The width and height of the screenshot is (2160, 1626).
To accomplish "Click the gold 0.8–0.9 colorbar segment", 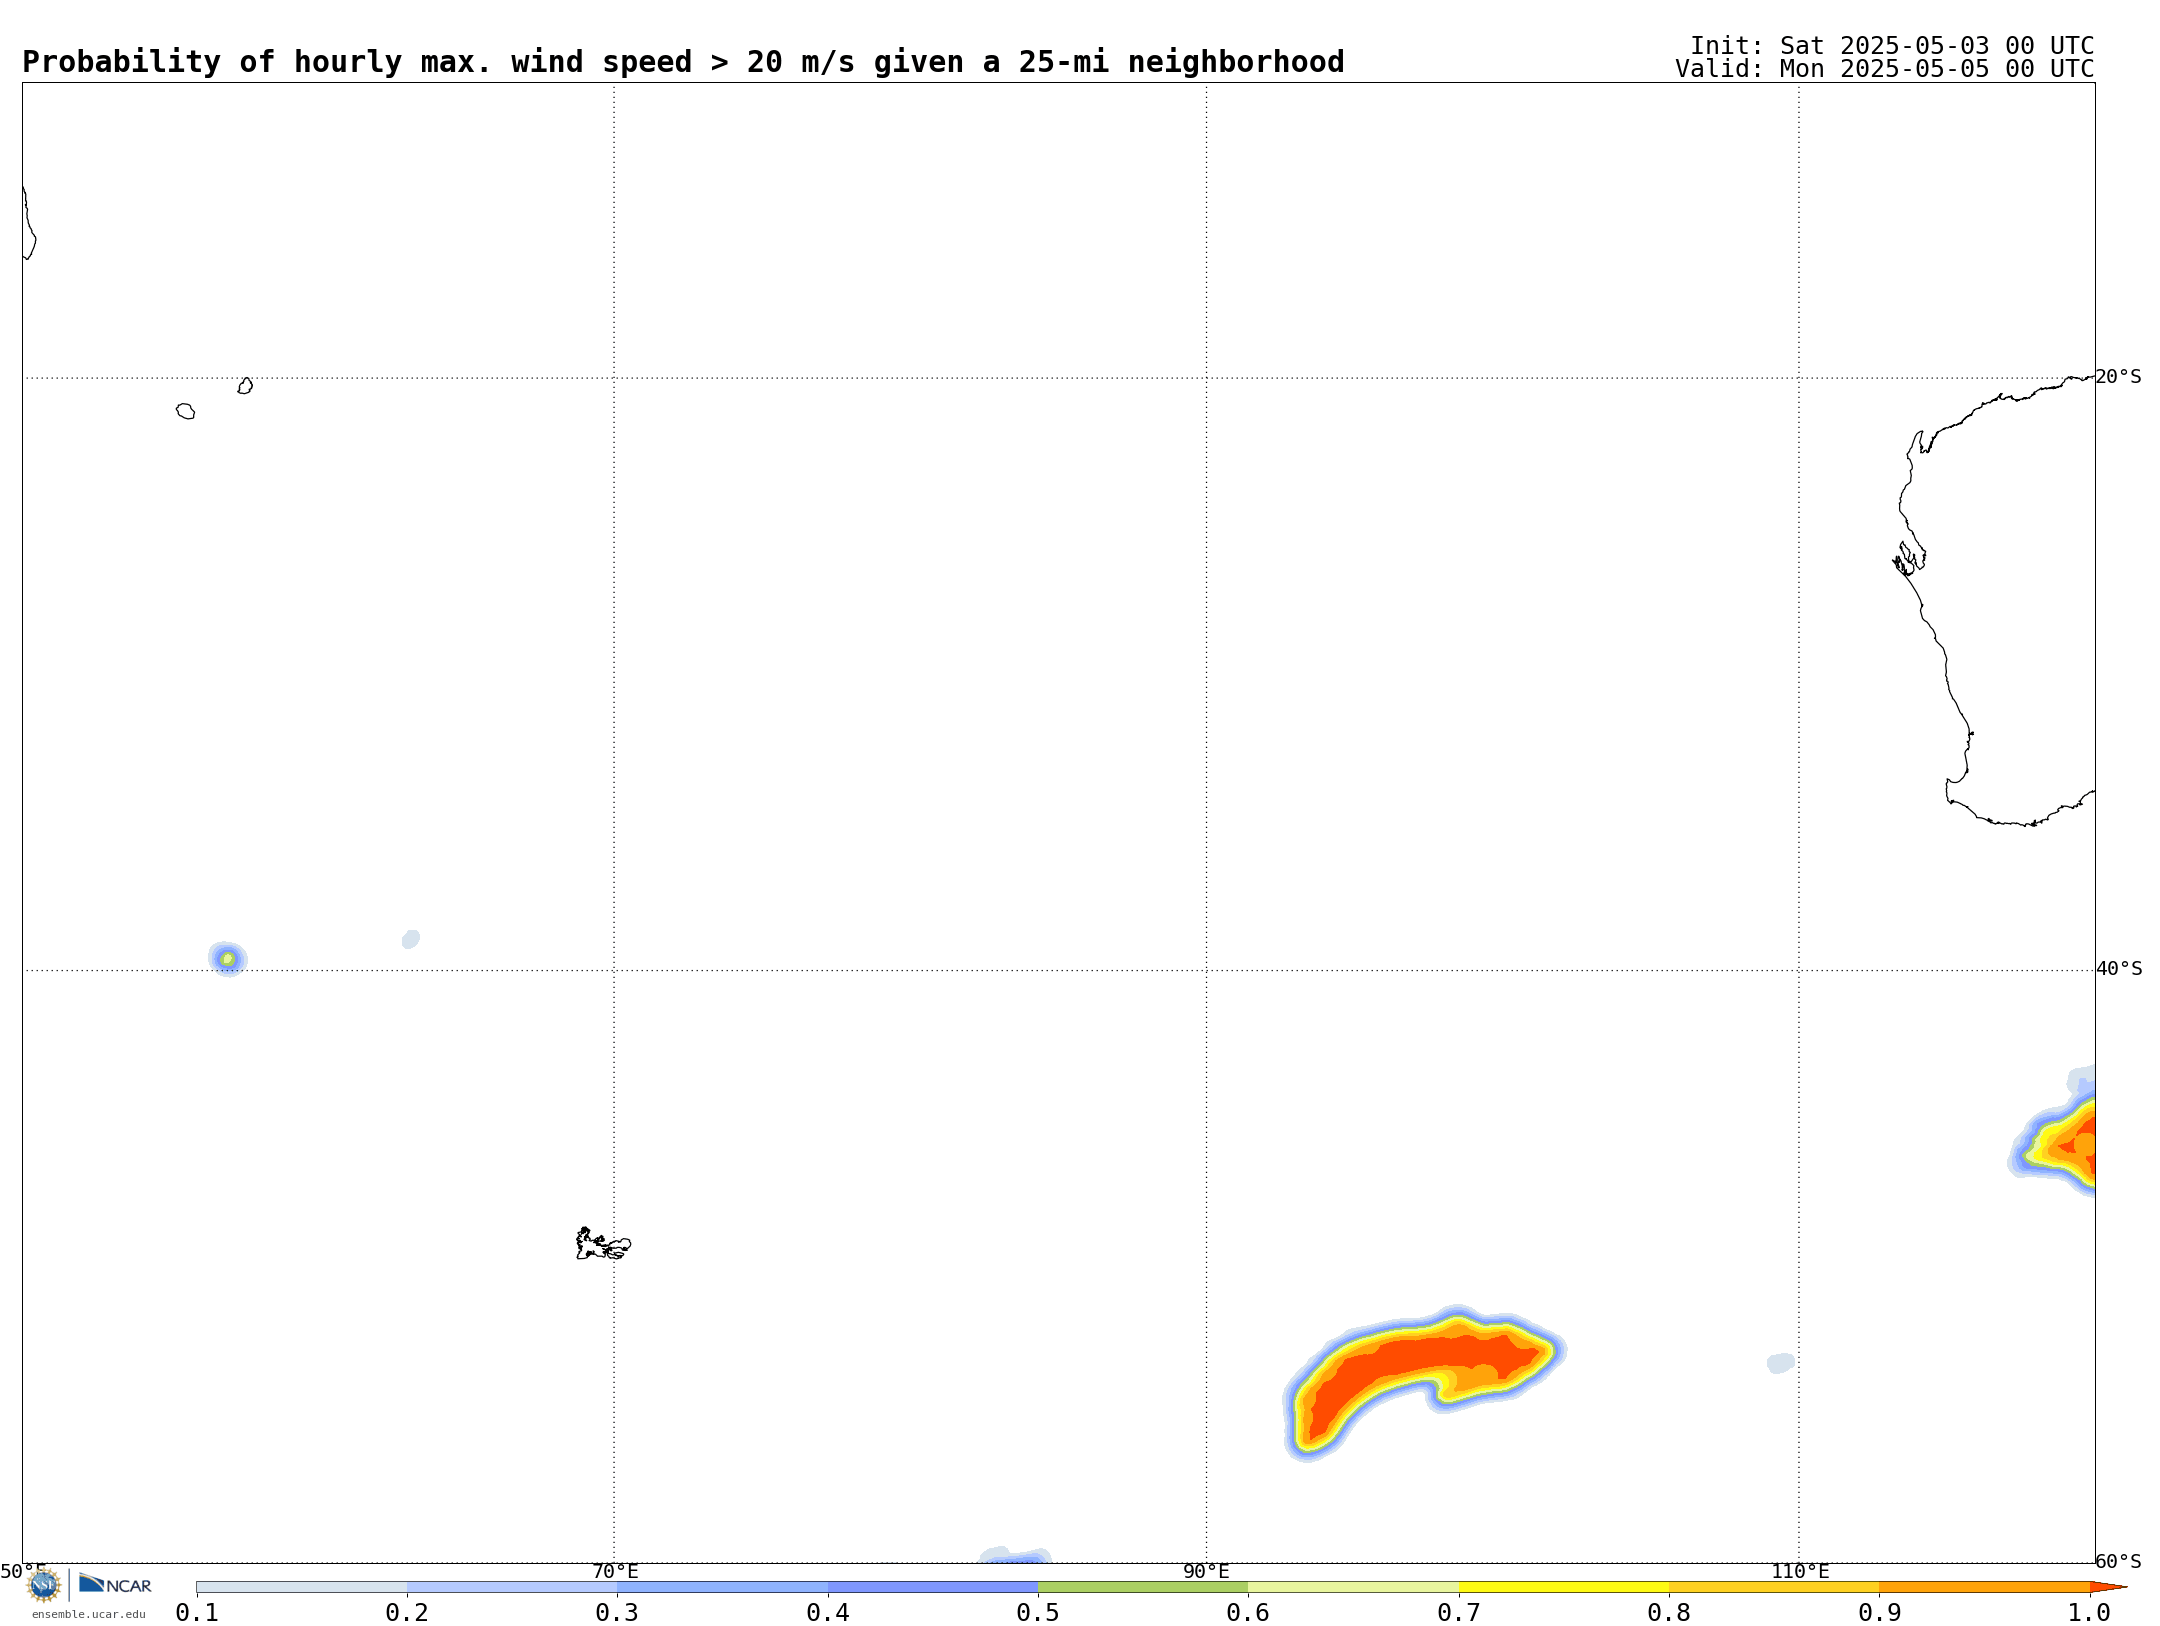I will [1774, 1587].
